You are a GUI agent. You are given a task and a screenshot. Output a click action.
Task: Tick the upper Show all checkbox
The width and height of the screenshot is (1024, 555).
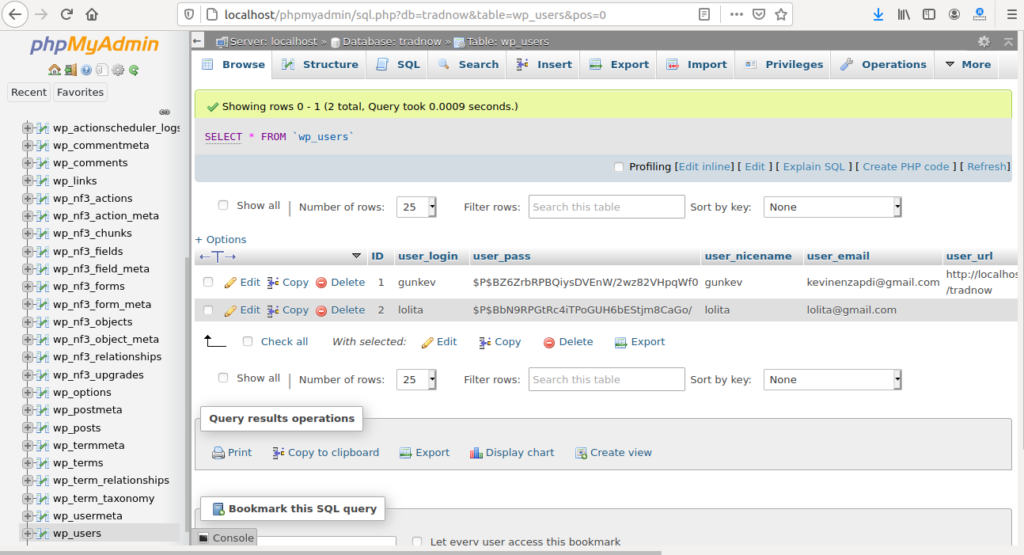click(223, 206)
